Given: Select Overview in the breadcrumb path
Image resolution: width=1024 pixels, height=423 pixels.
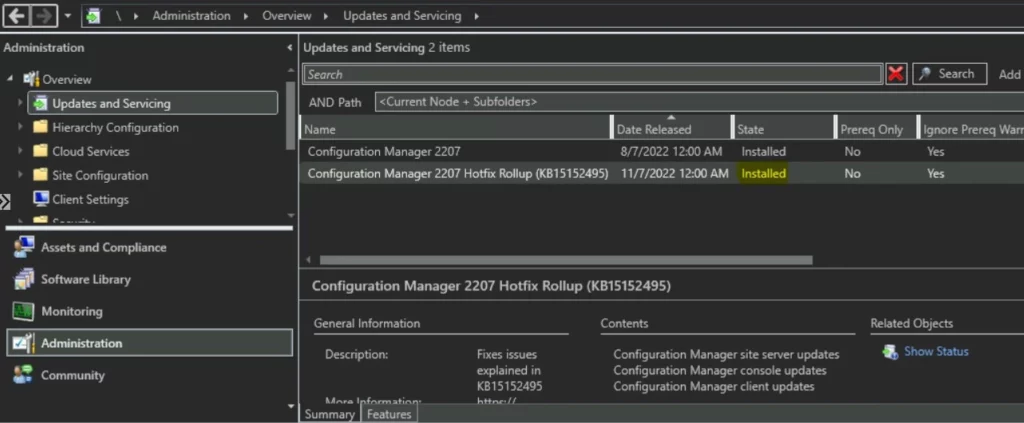Looking at the screenshot, I should point(287,16).
